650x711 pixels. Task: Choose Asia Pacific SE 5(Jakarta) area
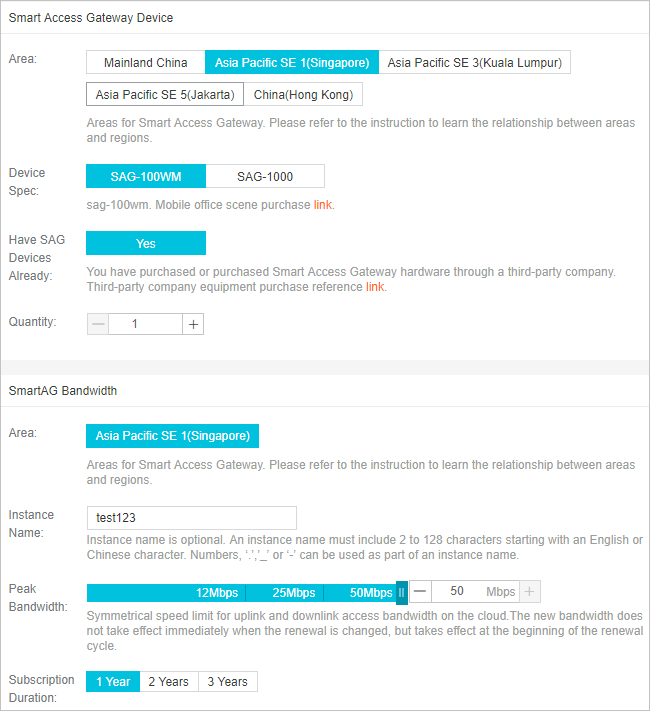coord(165,94)
